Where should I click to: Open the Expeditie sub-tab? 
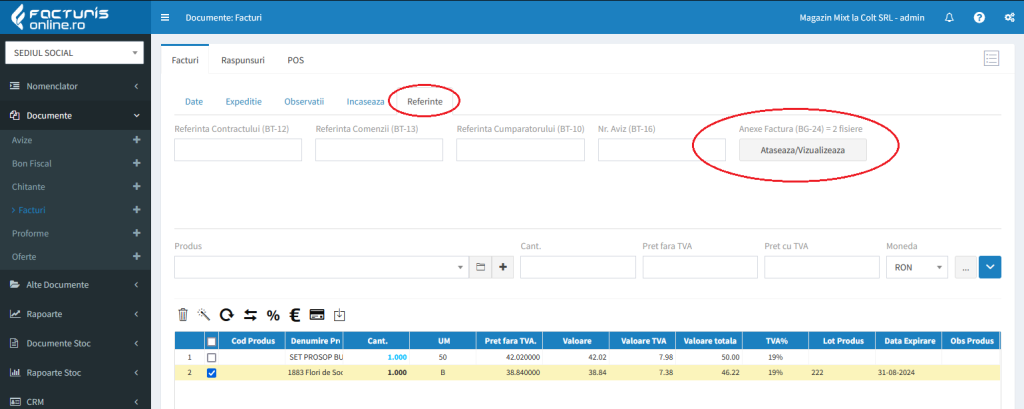point(244,102)
